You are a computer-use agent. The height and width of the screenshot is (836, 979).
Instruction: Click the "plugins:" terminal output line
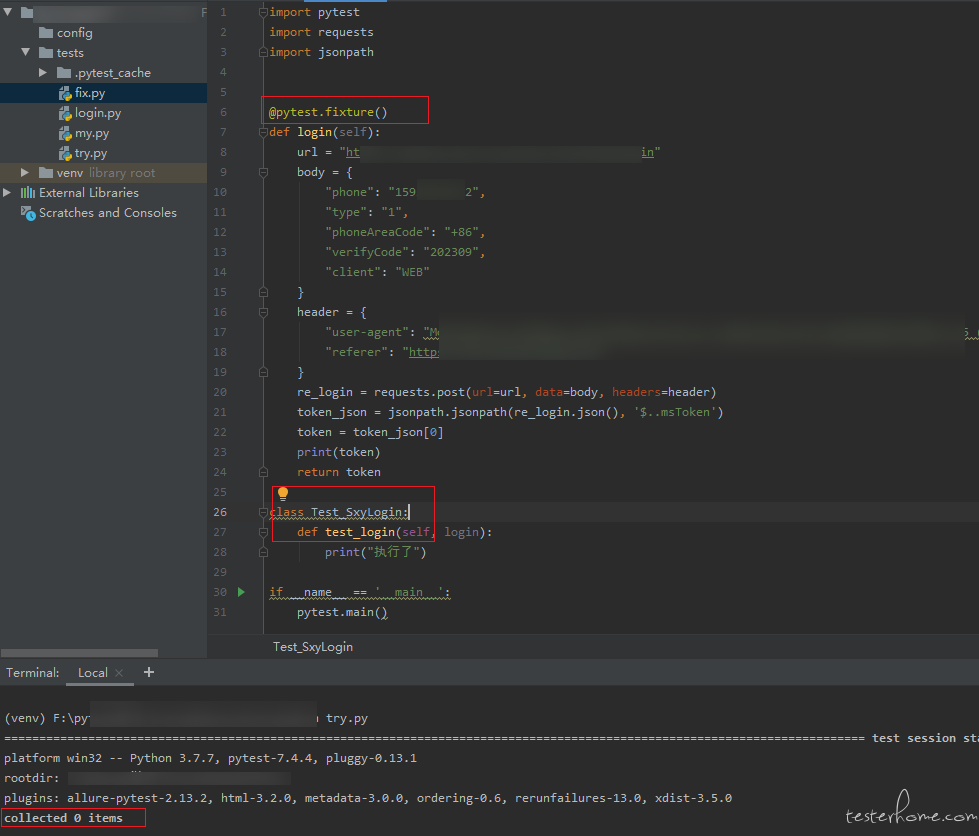[x=368, y=798]
